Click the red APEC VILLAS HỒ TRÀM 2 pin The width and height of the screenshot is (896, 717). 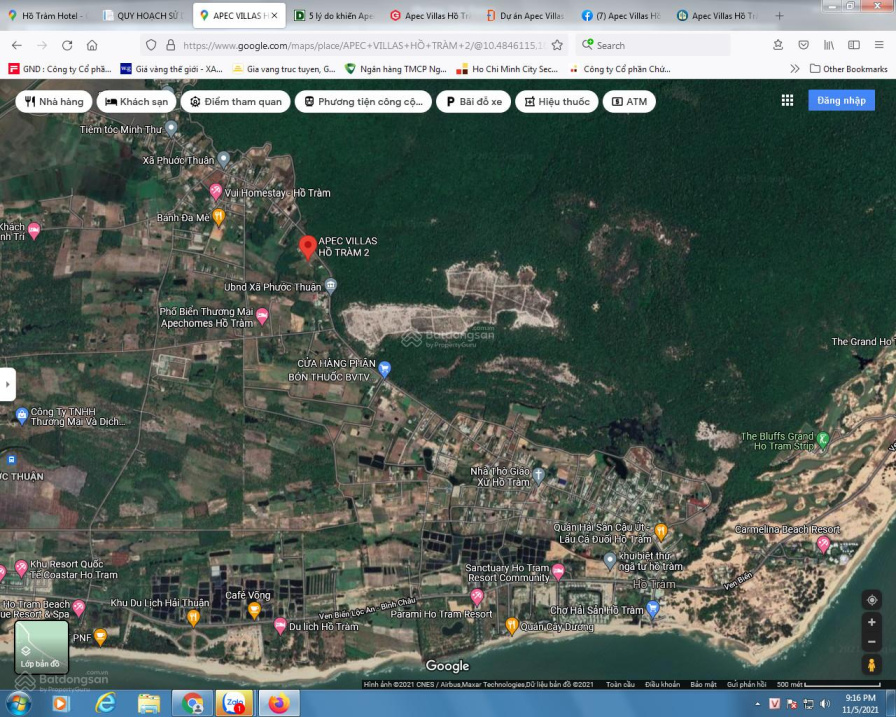(x=308, y=246)
